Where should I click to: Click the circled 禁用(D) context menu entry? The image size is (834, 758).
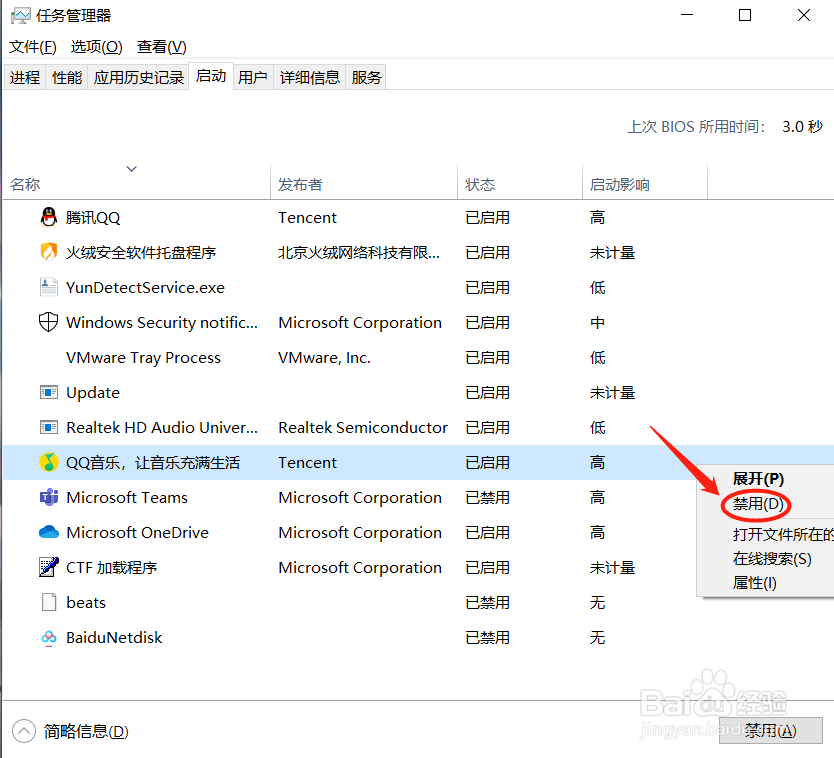pyautogui.click(x=755, y=506)
